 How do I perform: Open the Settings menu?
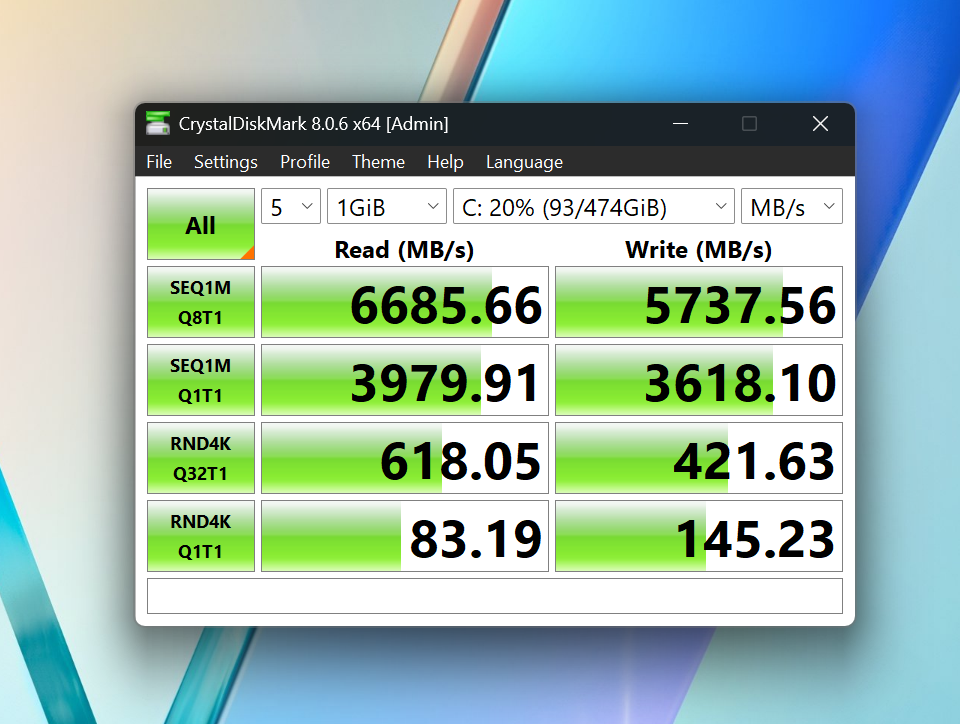(225, 162)
